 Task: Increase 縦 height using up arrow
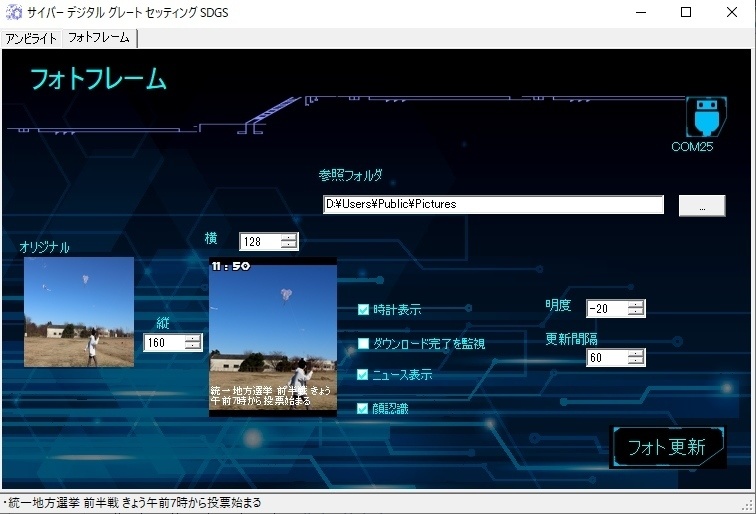click(x=193, y=338)
